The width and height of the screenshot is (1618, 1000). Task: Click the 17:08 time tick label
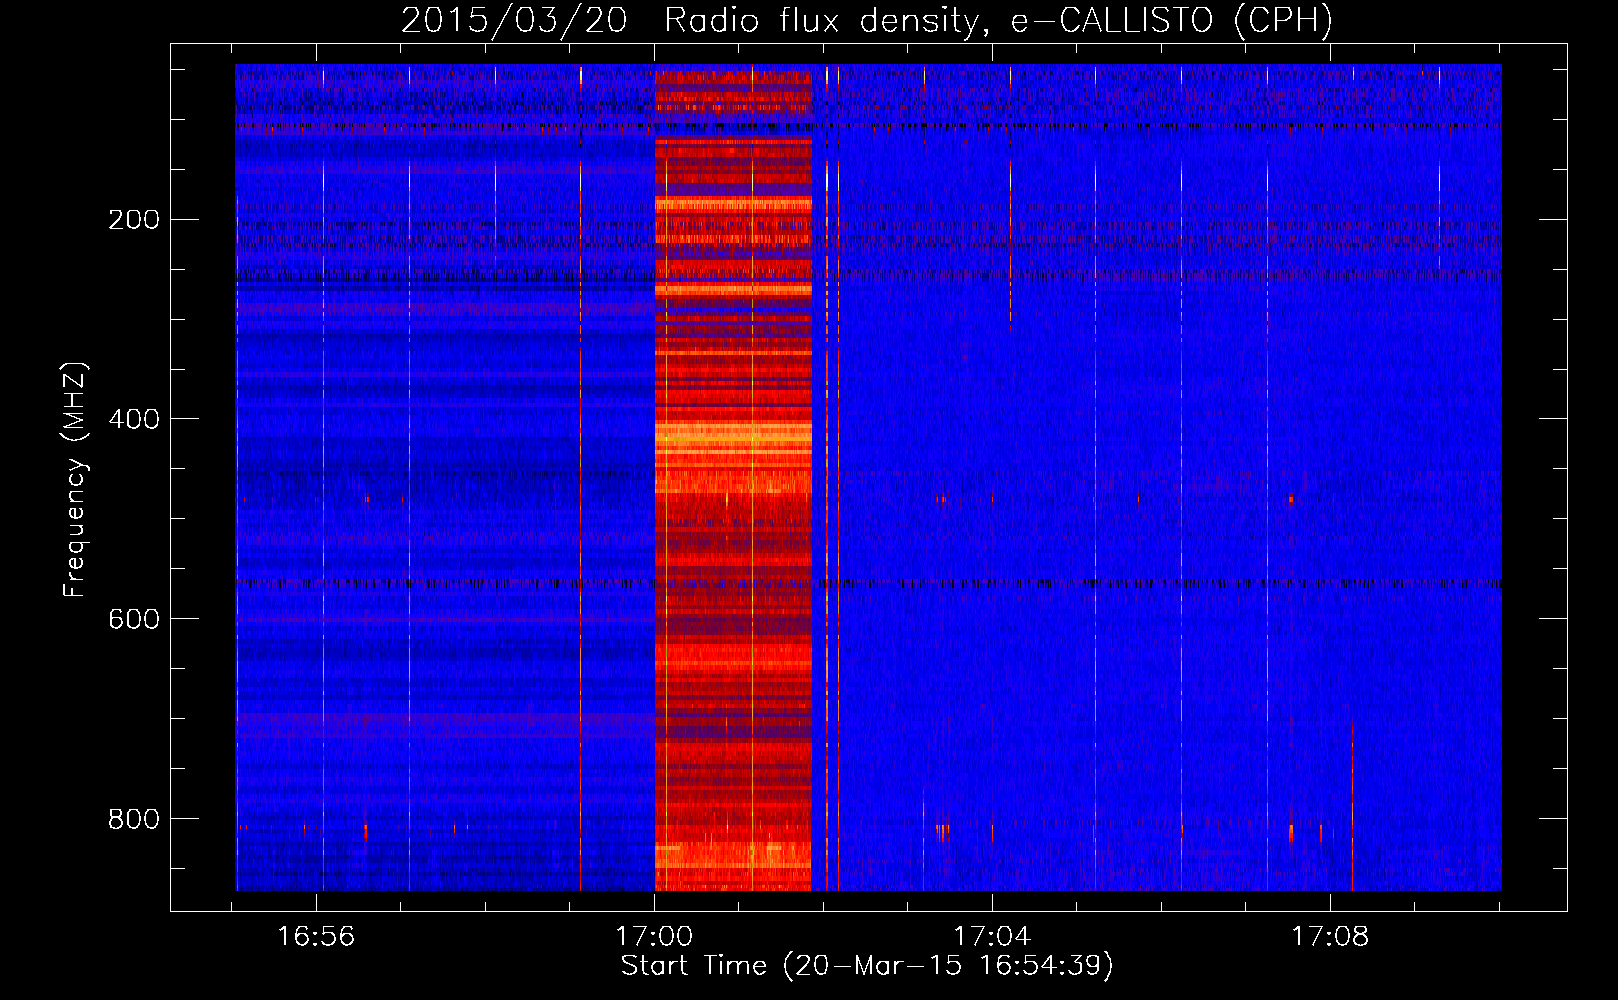(x=1330, y=937)
